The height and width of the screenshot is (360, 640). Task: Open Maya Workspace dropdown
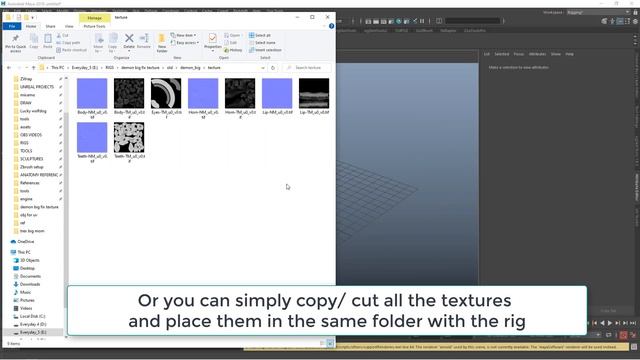[x=598, y=12]
